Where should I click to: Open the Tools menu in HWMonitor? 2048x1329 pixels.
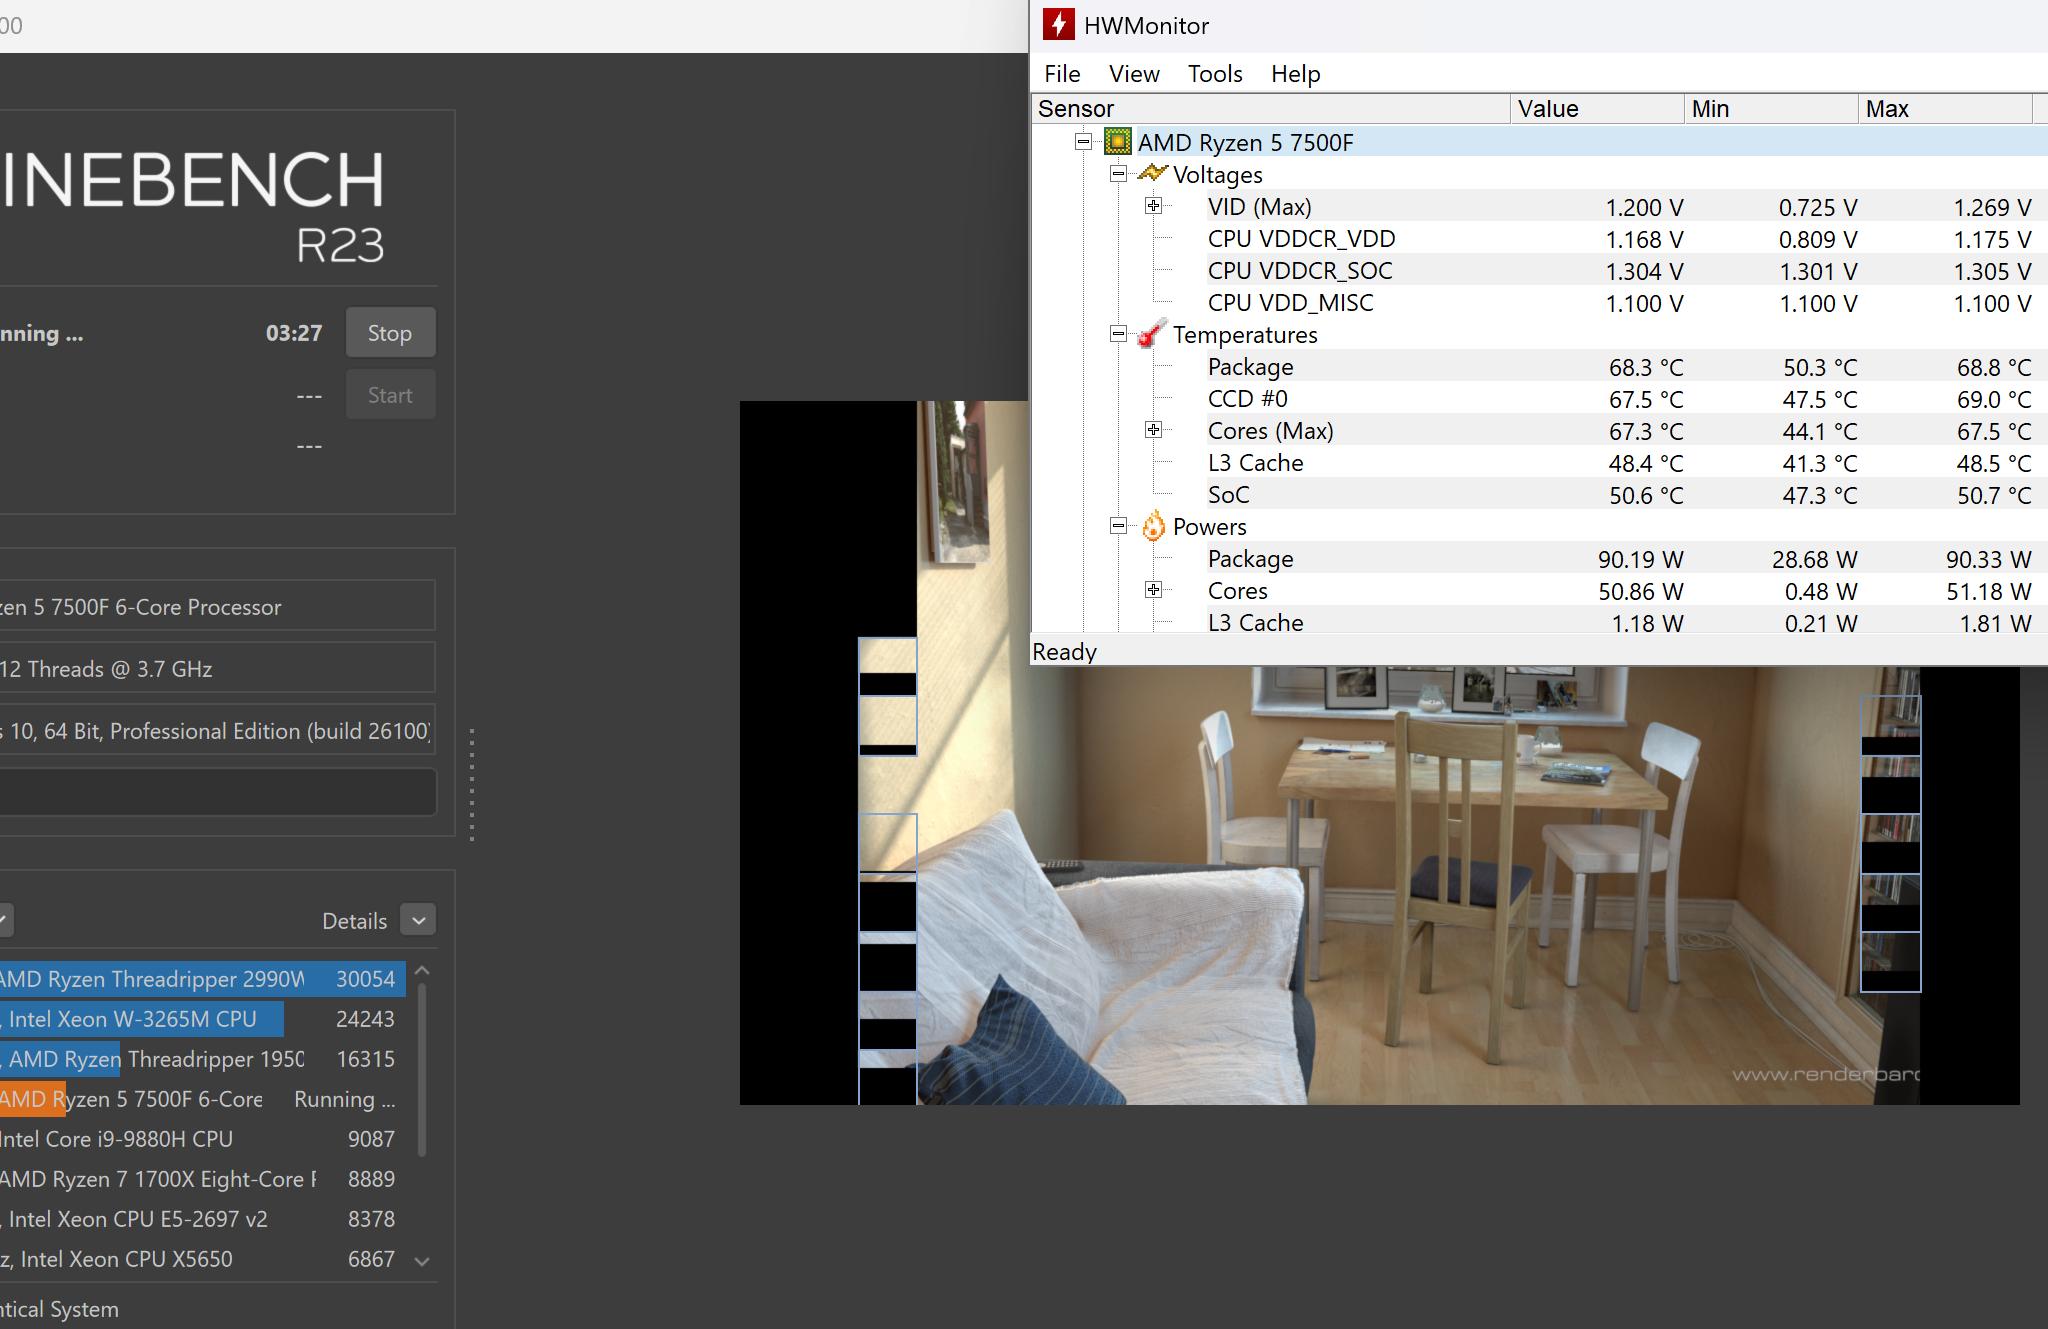point(1215,74)
